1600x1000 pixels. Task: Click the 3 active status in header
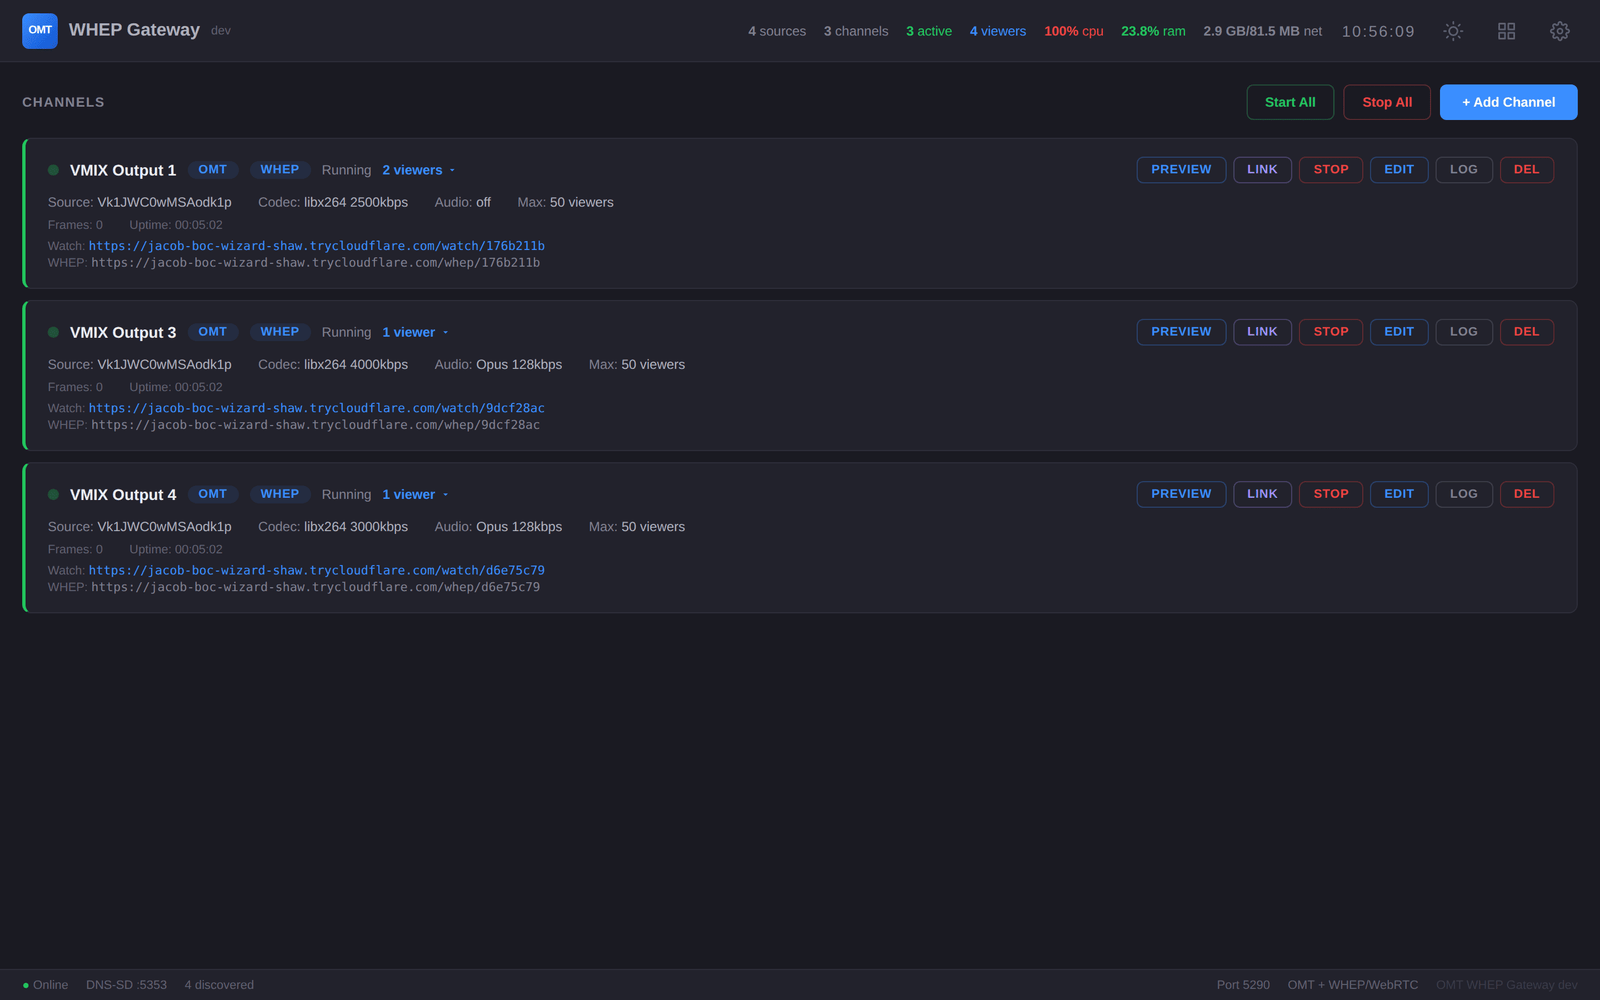coord(929,31)
